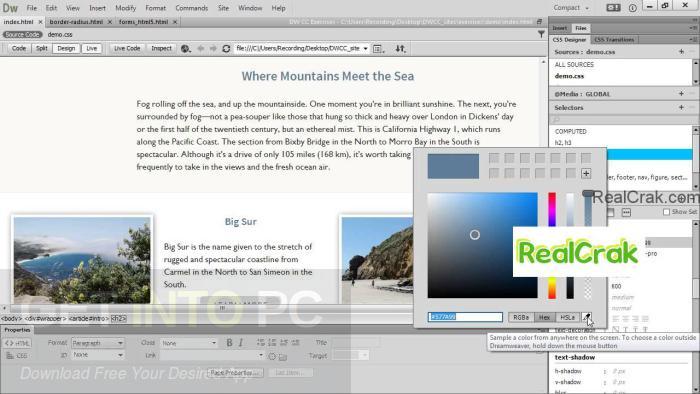
Task: Click the text outdent icon in Properties
Action: (284, 343)
